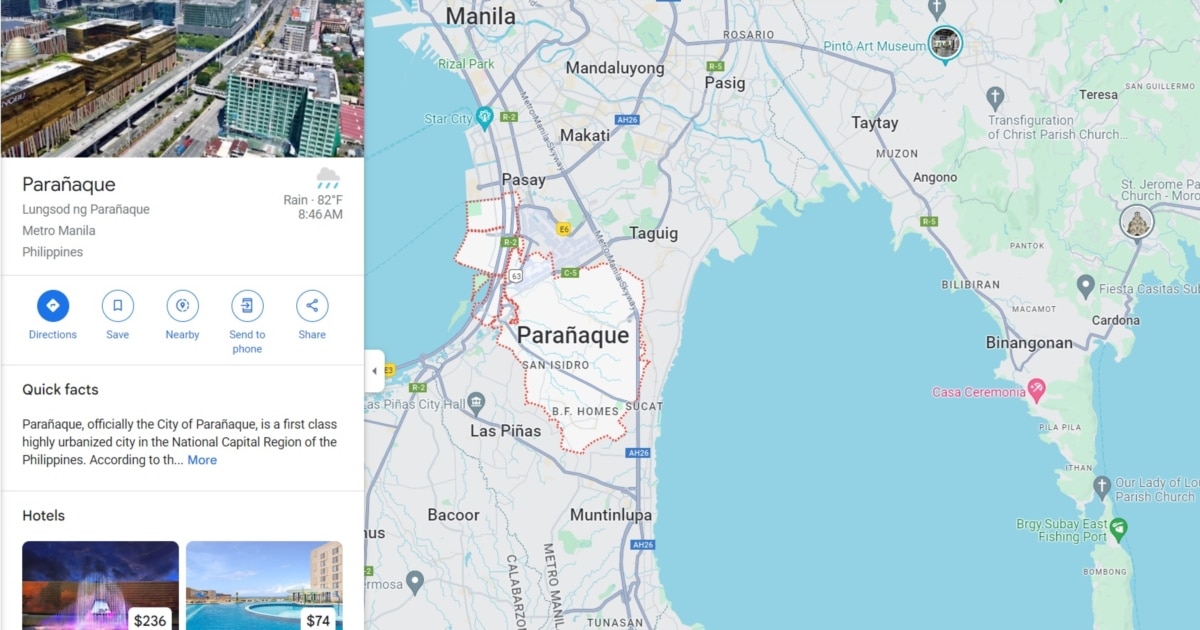Click the Makati map label

[x=585, y=135]
